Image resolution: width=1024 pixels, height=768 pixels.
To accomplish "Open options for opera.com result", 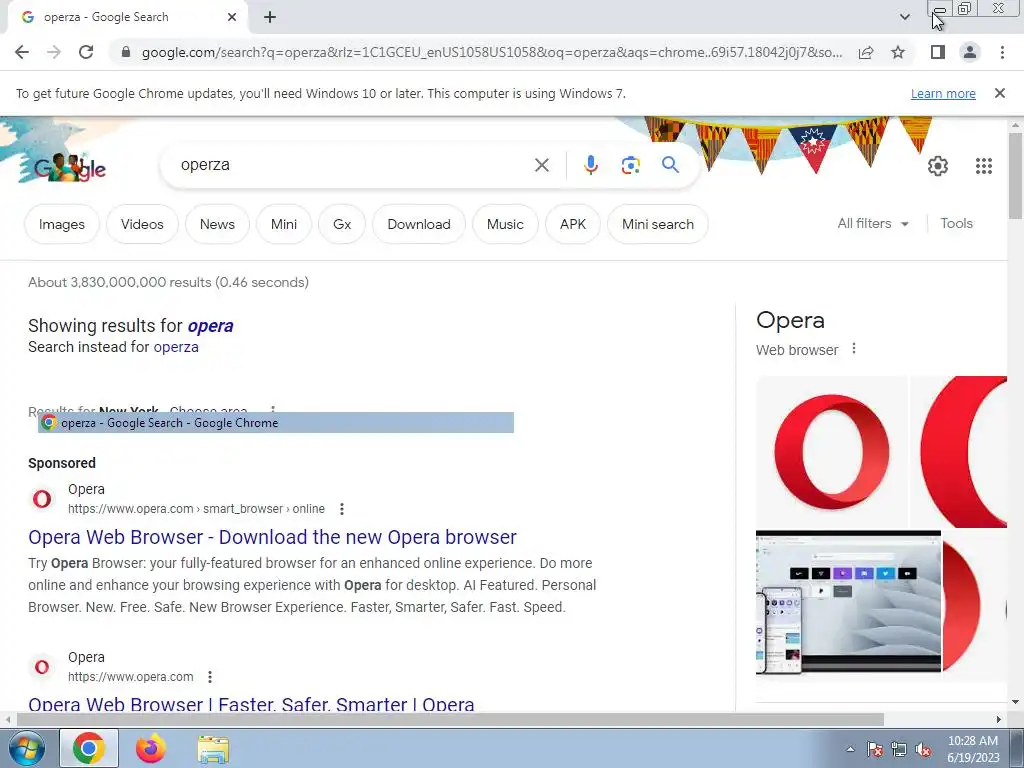I will click(210, 677).
